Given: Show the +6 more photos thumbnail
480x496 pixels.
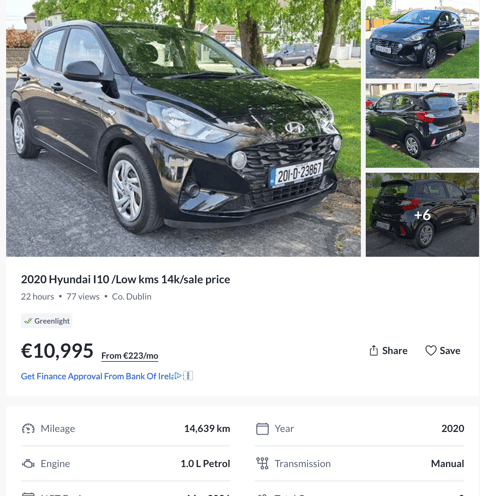Looking at the screenshot, I should (x=422, y=215).
